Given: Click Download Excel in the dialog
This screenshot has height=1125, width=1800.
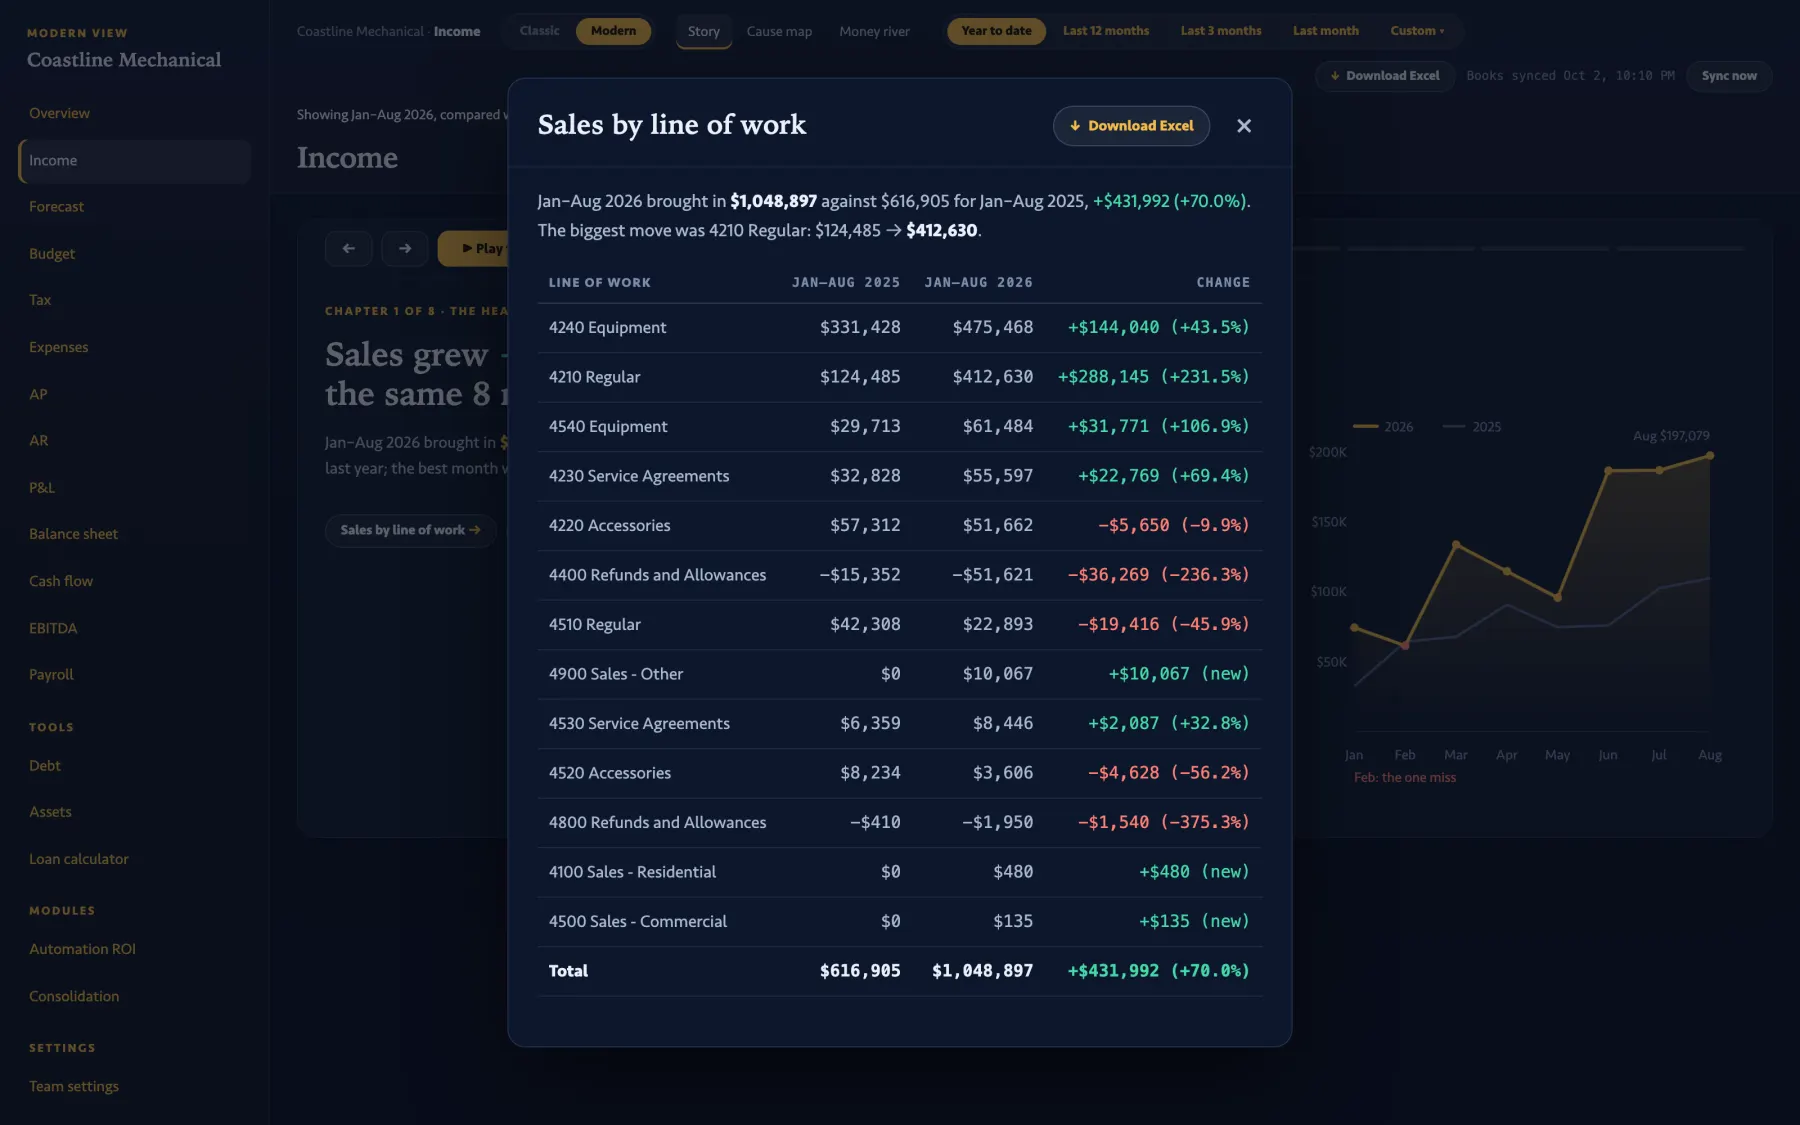Looking at the screenshot, I should pos(1131,126).
